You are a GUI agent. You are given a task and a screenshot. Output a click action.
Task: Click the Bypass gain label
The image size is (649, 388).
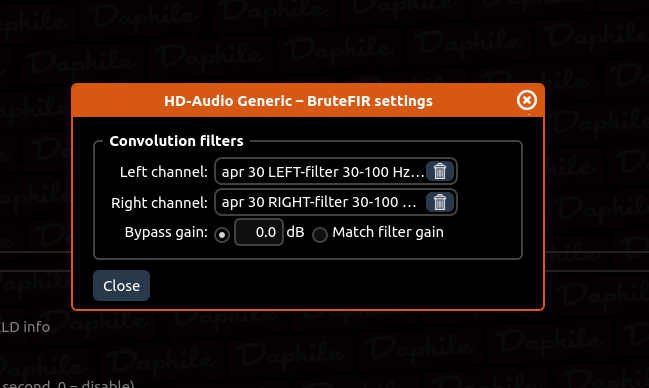point(166,232)
